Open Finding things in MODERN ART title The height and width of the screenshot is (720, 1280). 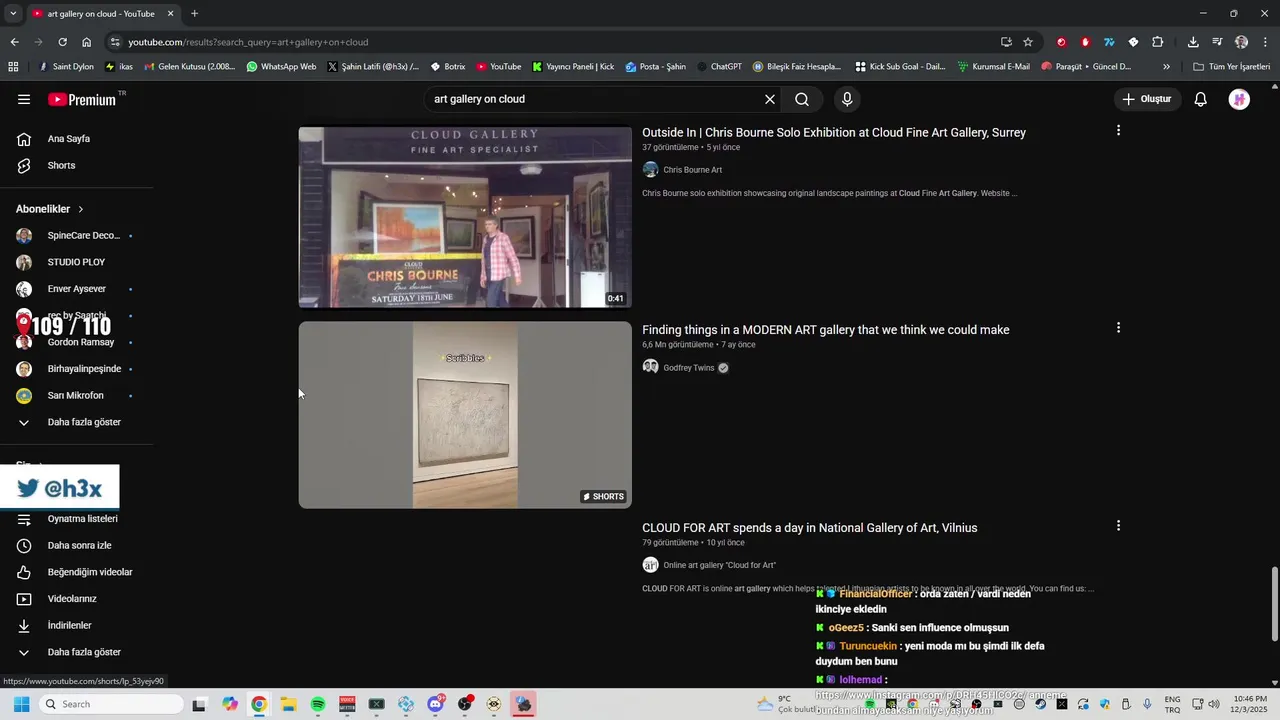tap(826, 330)
